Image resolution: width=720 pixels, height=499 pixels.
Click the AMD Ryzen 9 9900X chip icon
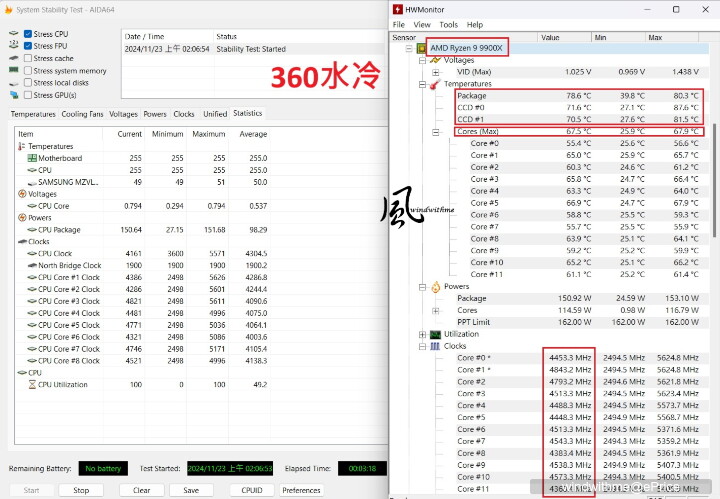point(421,48)
